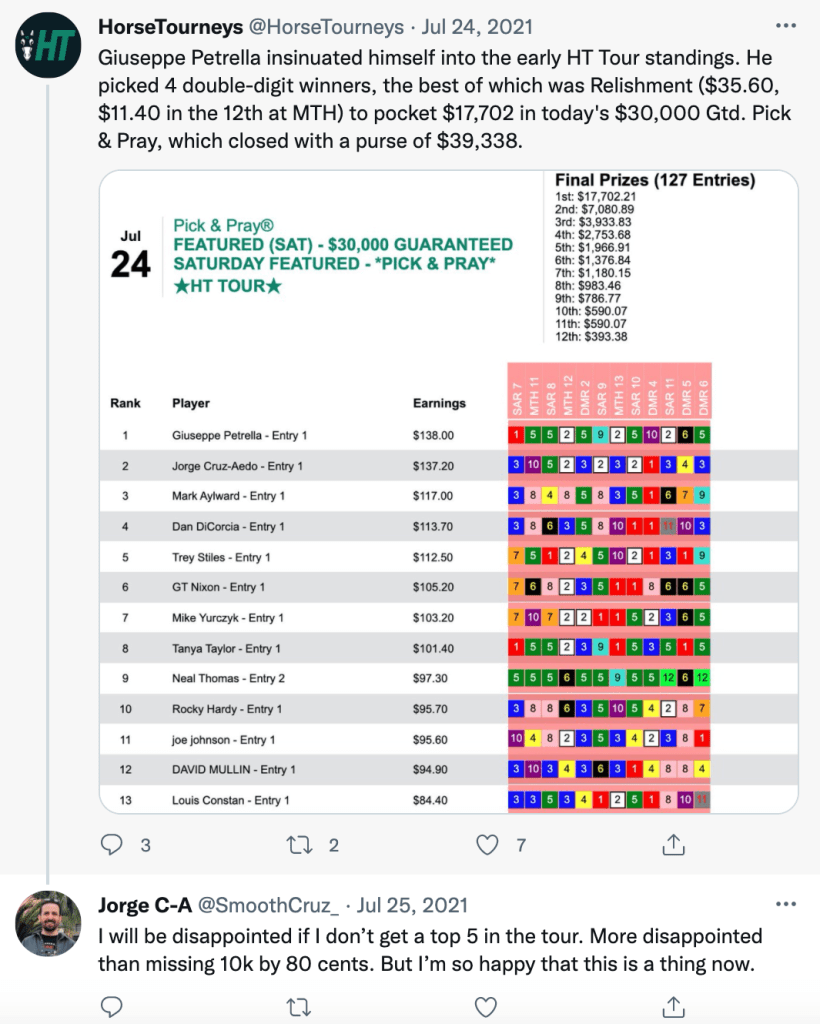This screenshot has height=1024, width=820.
Task: Like Jorge C-A's reply
Action: [487, 1005]
